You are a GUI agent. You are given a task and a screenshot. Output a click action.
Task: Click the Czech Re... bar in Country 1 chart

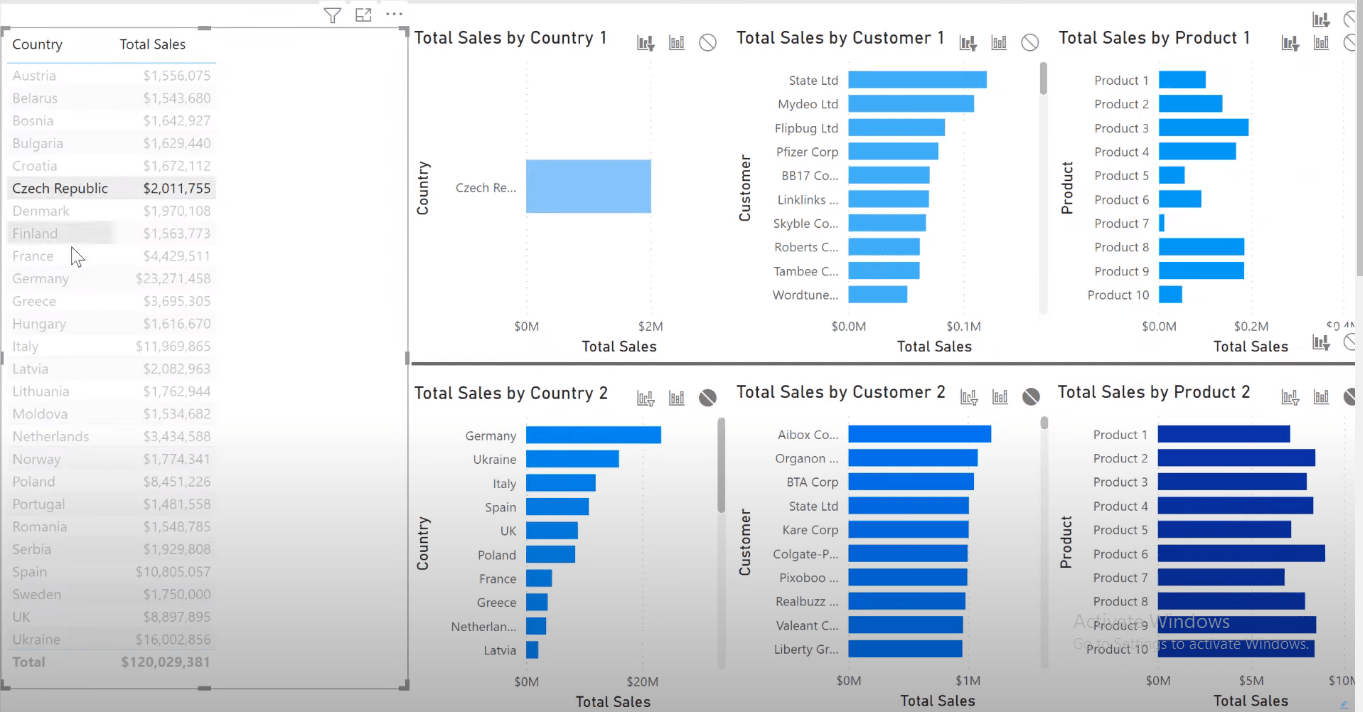(x=588, y=186)
